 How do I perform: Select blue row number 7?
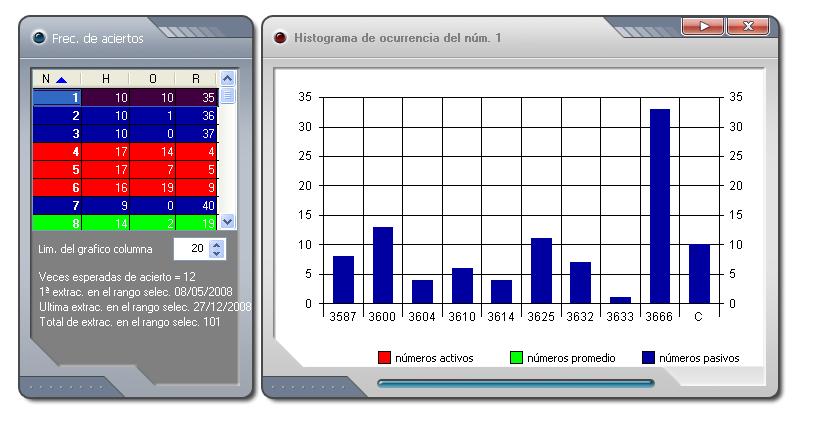coord(125,205)
